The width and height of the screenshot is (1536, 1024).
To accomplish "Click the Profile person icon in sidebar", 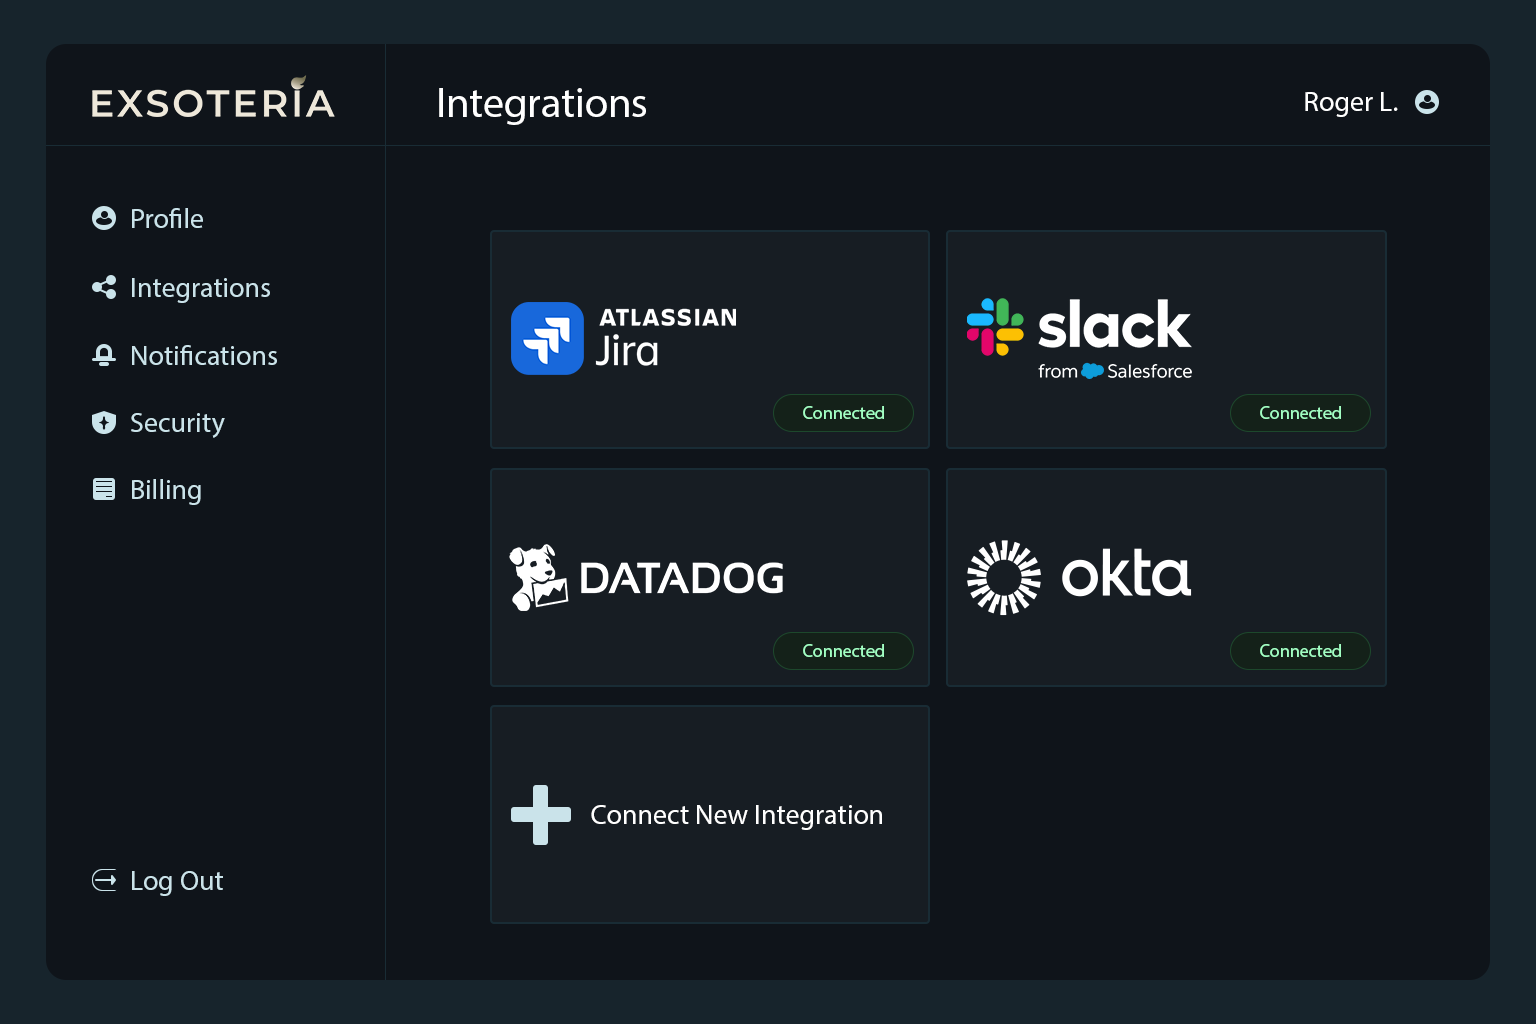I will pos(104,218).
